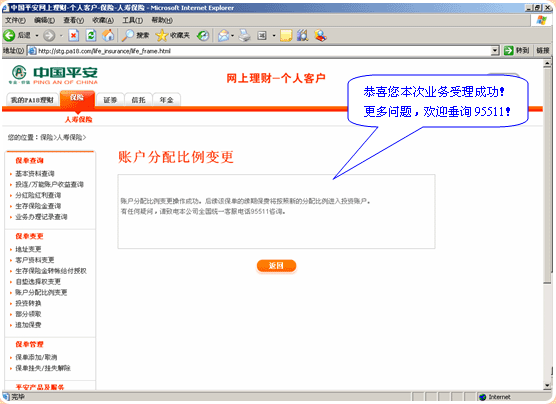Viewport: 556px width, 404px height.
Task: Open 投连/万能账户收益查询 link
Action: 49,184
